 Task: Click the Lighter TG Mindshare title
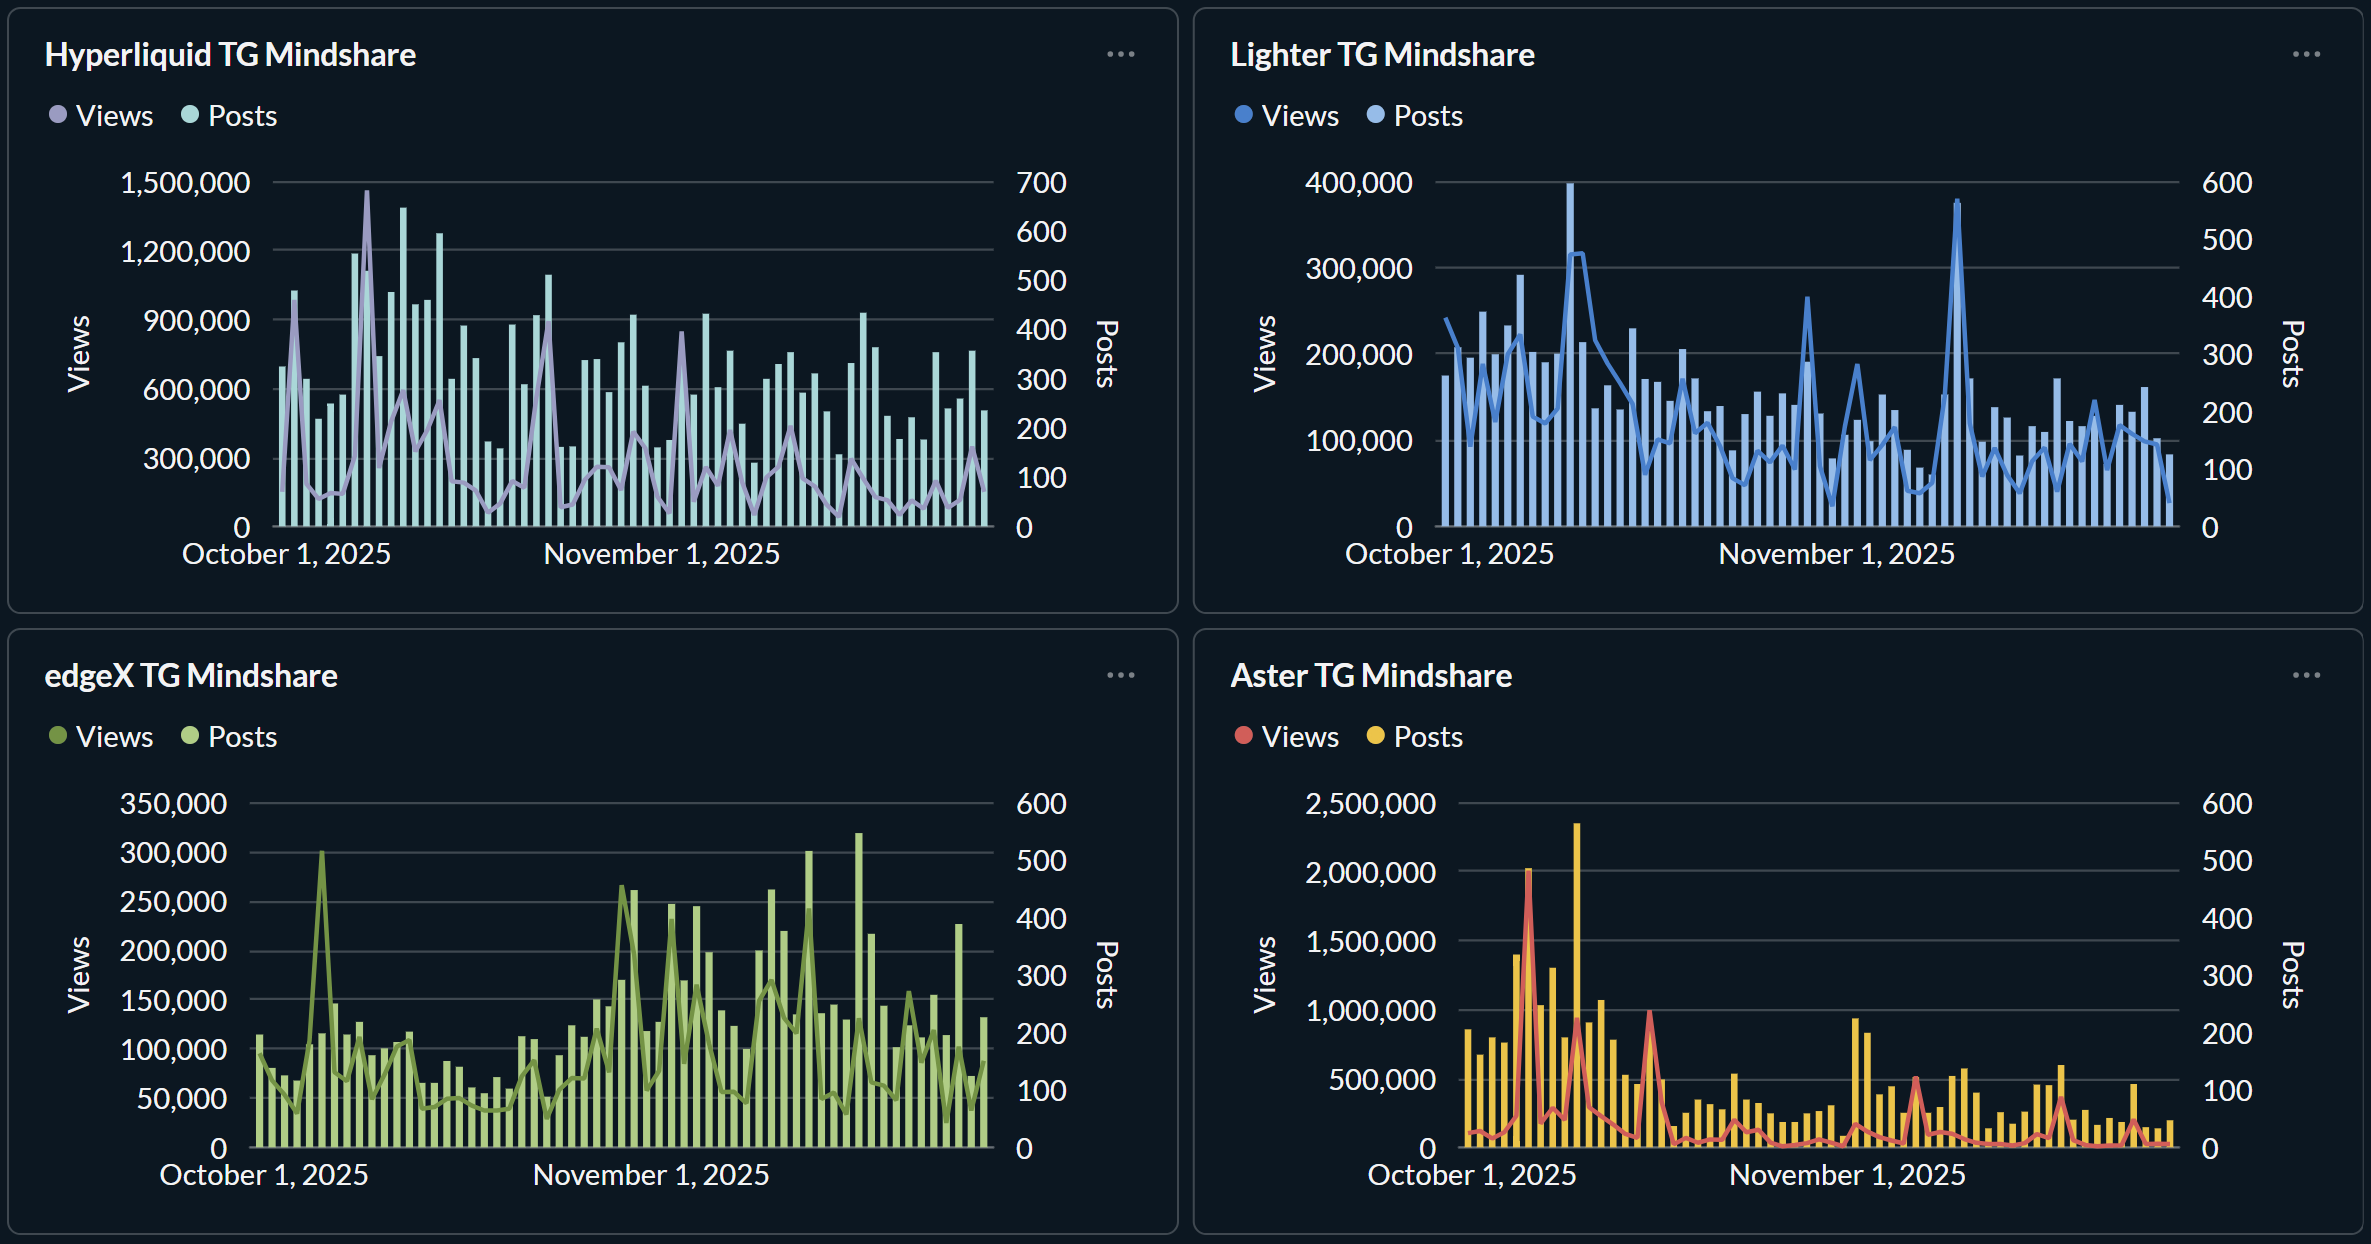pyautogui.click(x=1382, y=54)
